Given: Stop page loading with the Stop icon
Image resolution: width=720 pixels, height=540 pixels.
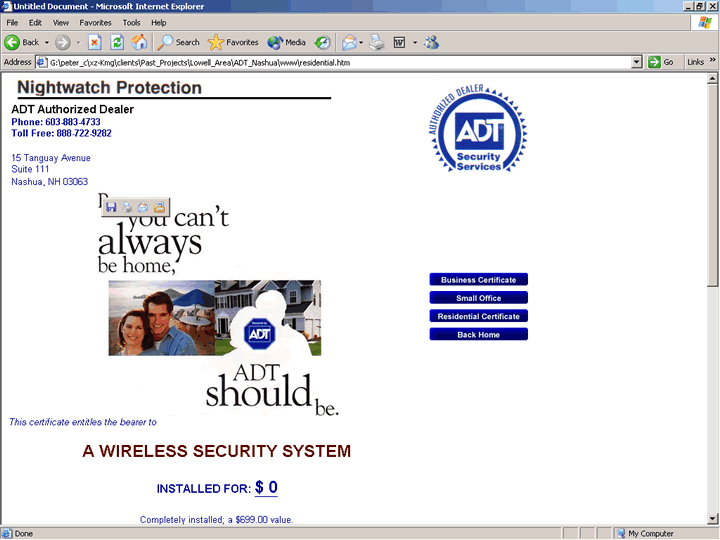Looking at the screenshot, I should 95,43.
